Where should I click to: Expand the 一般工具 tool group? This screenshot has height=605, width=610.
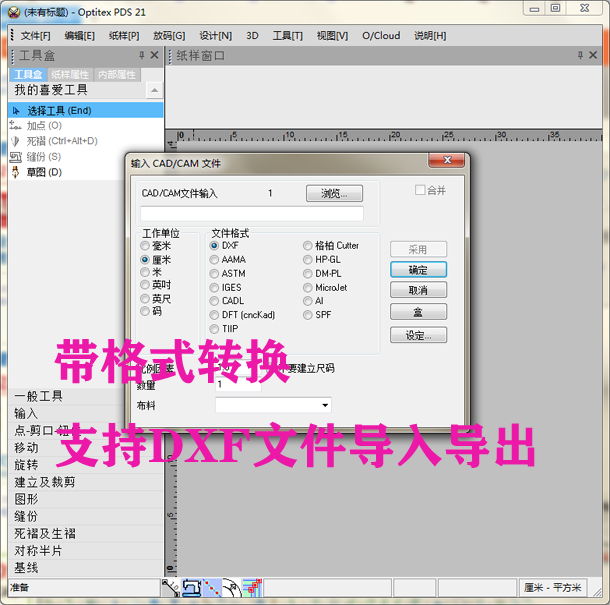(66, 396)
